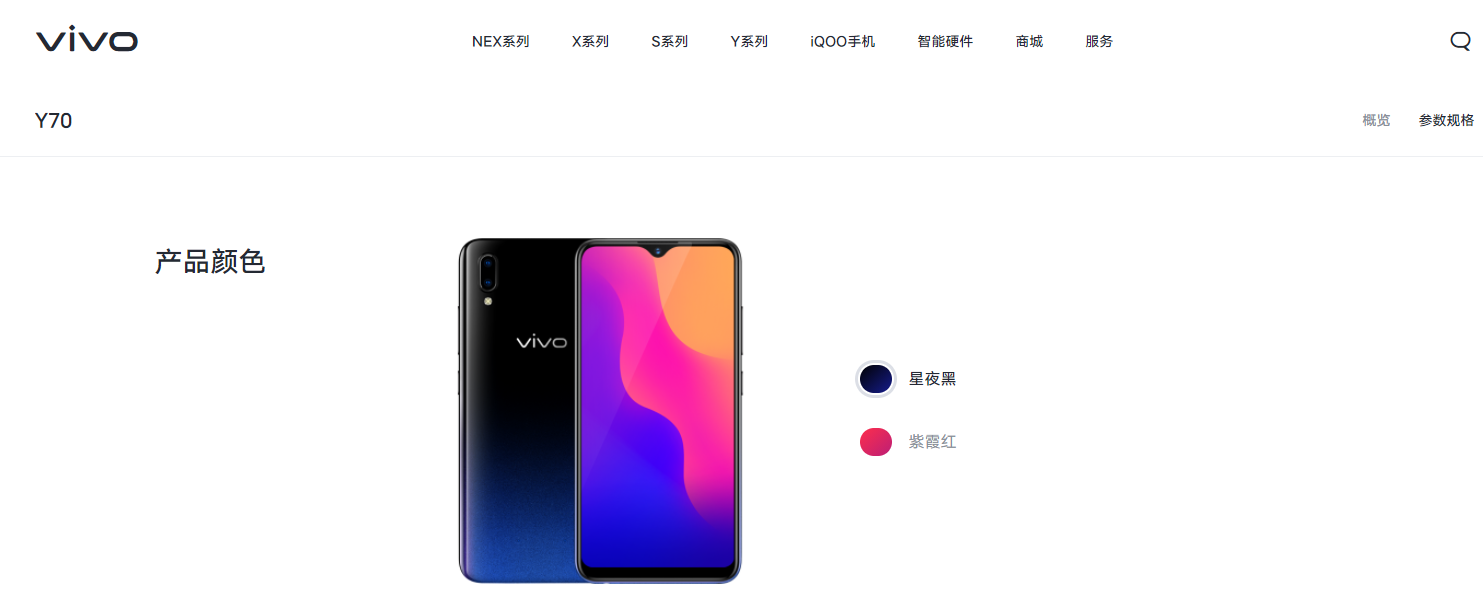The width and height of the screenshot is (1483, 605).
Task: Open the 服务 service link
Action: pos(1099,41)
